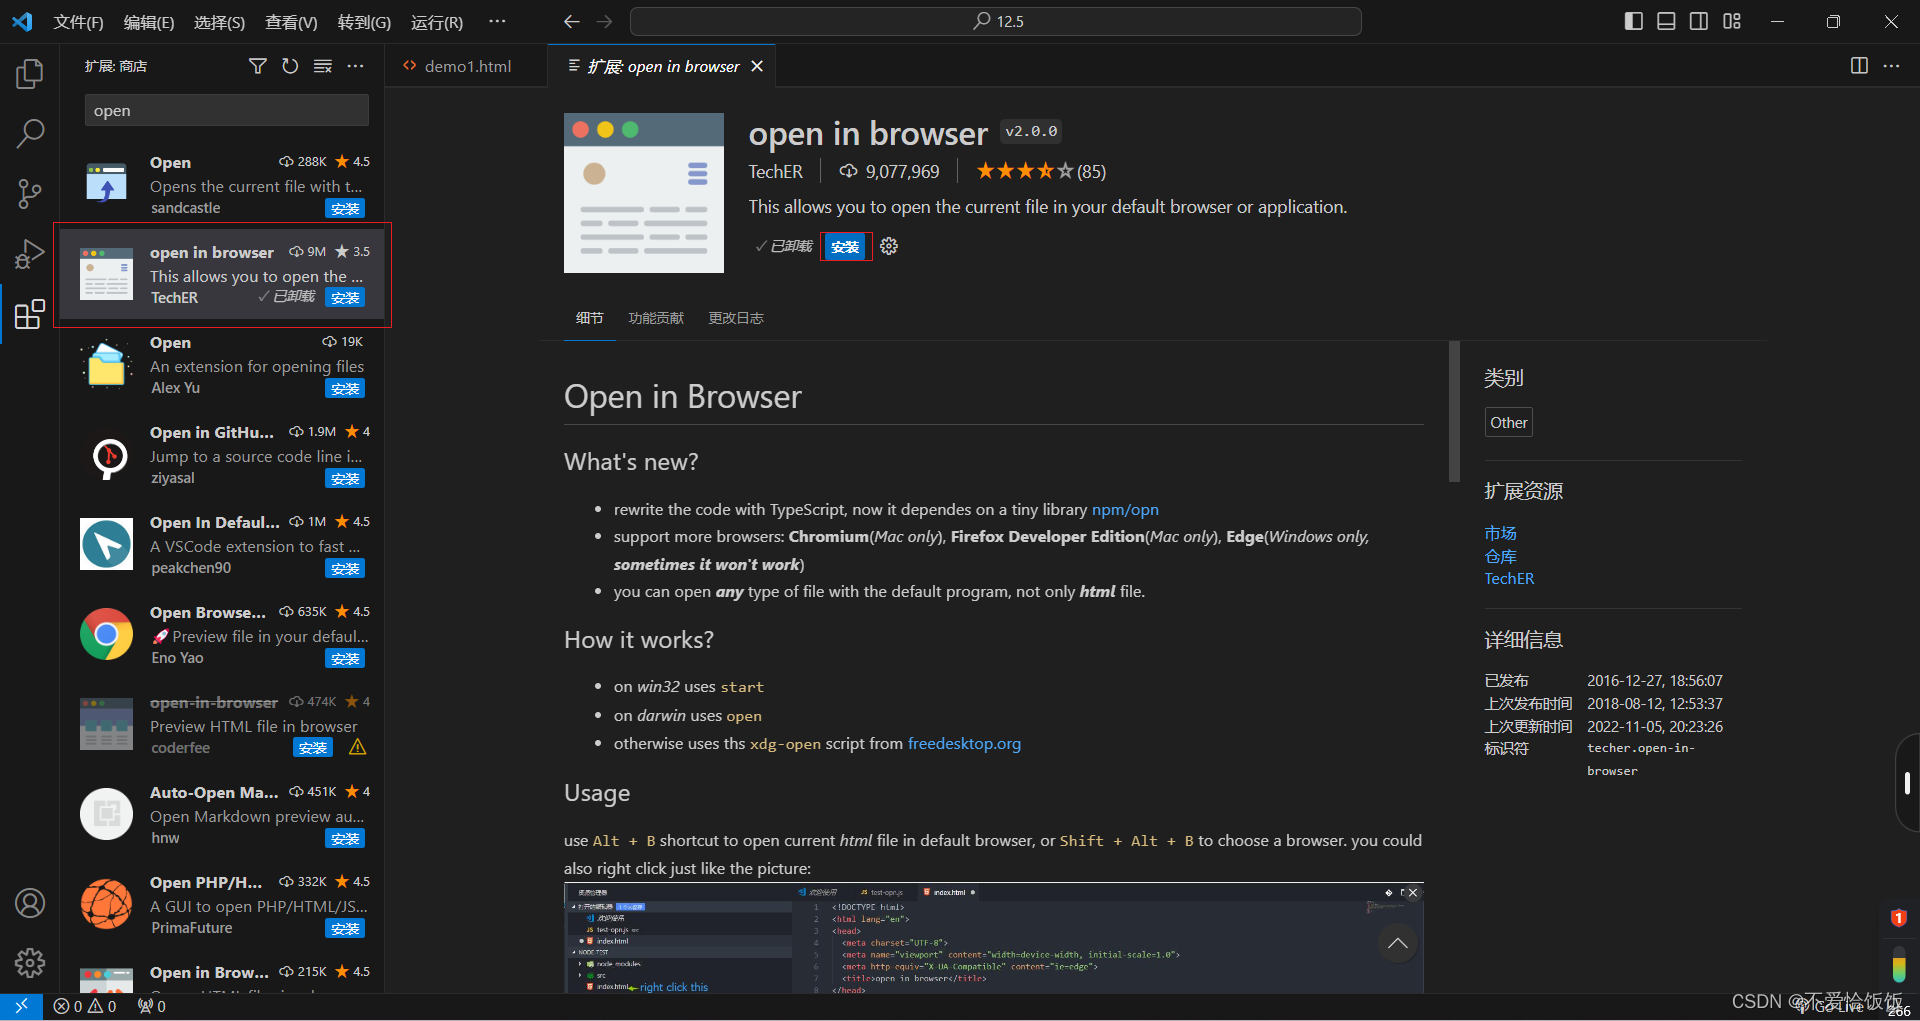Expand the title bar overflow menu ellipsis
This screenshot has width=1920, height=1021.
497,21
